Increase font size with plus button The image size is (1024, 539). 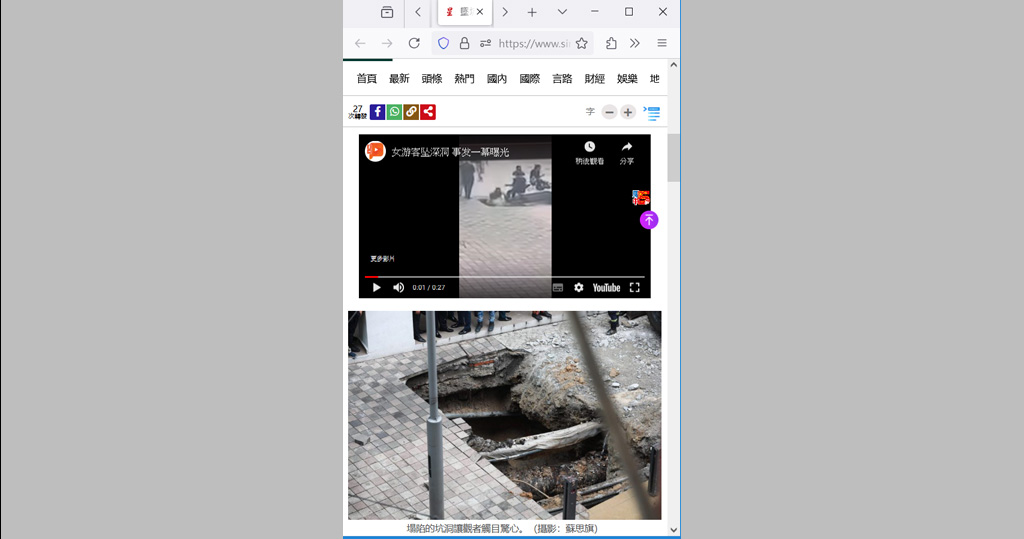tap(628, 112)
